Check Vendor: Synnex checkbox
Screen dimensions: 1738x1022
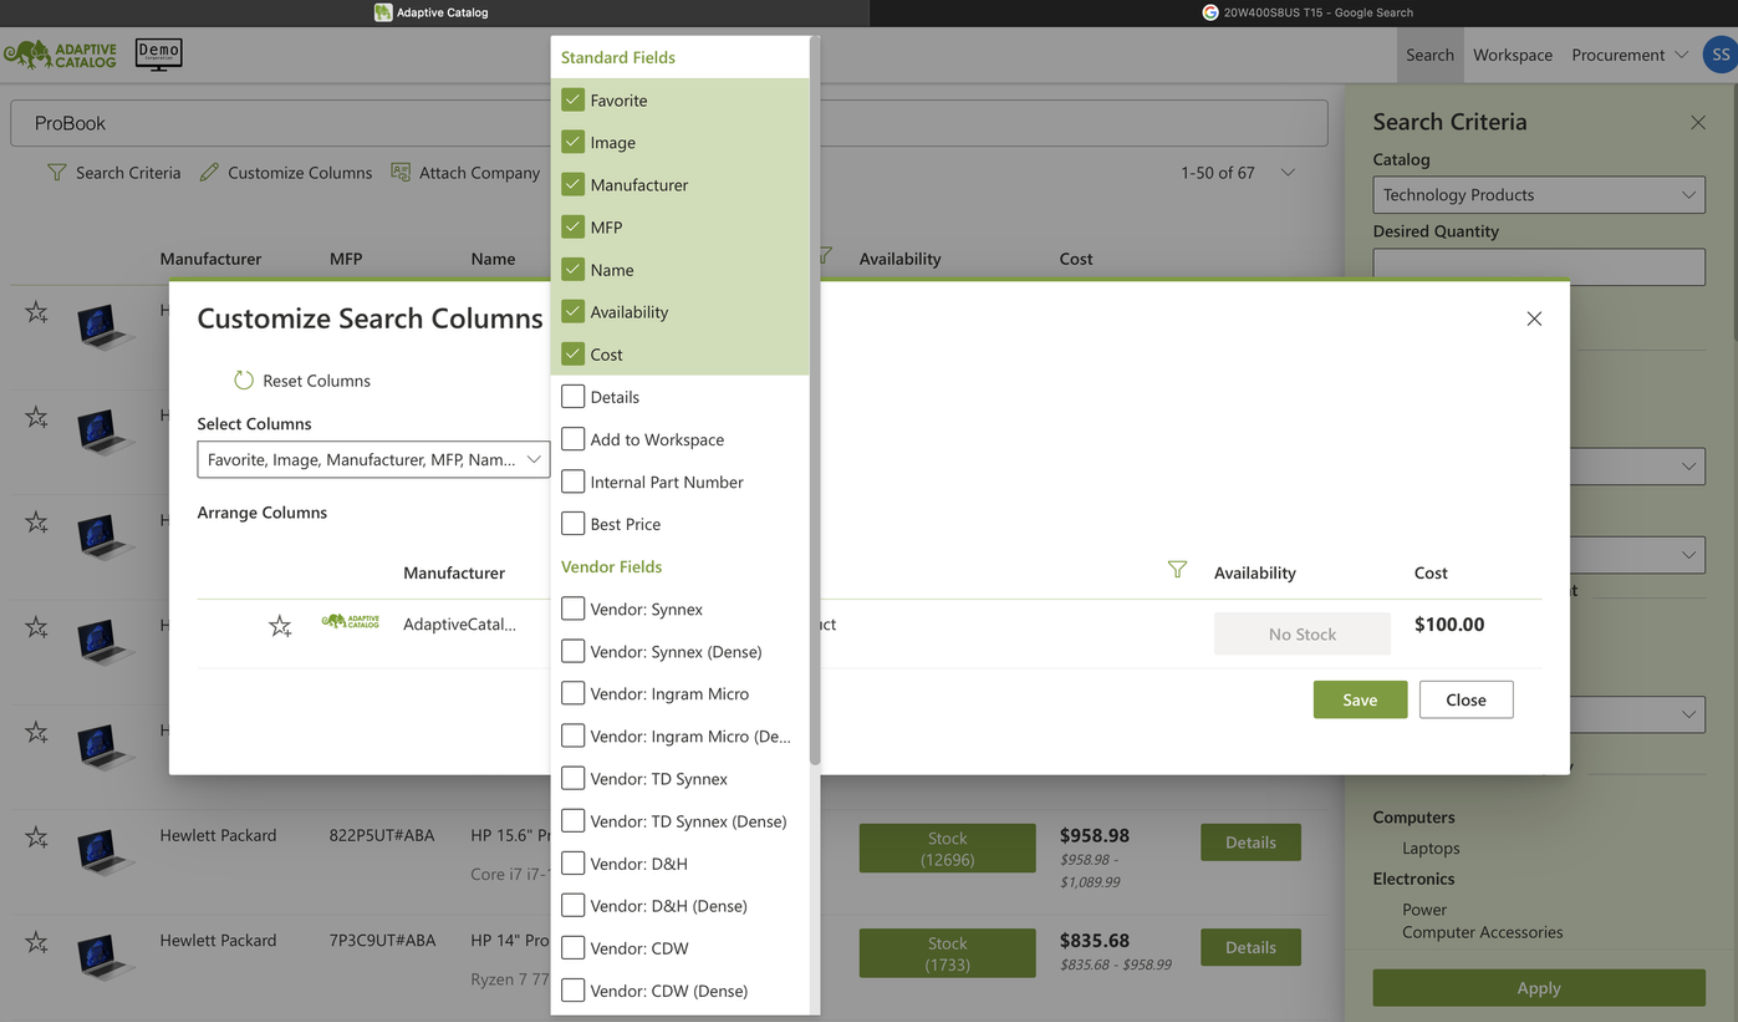[573, 609]
